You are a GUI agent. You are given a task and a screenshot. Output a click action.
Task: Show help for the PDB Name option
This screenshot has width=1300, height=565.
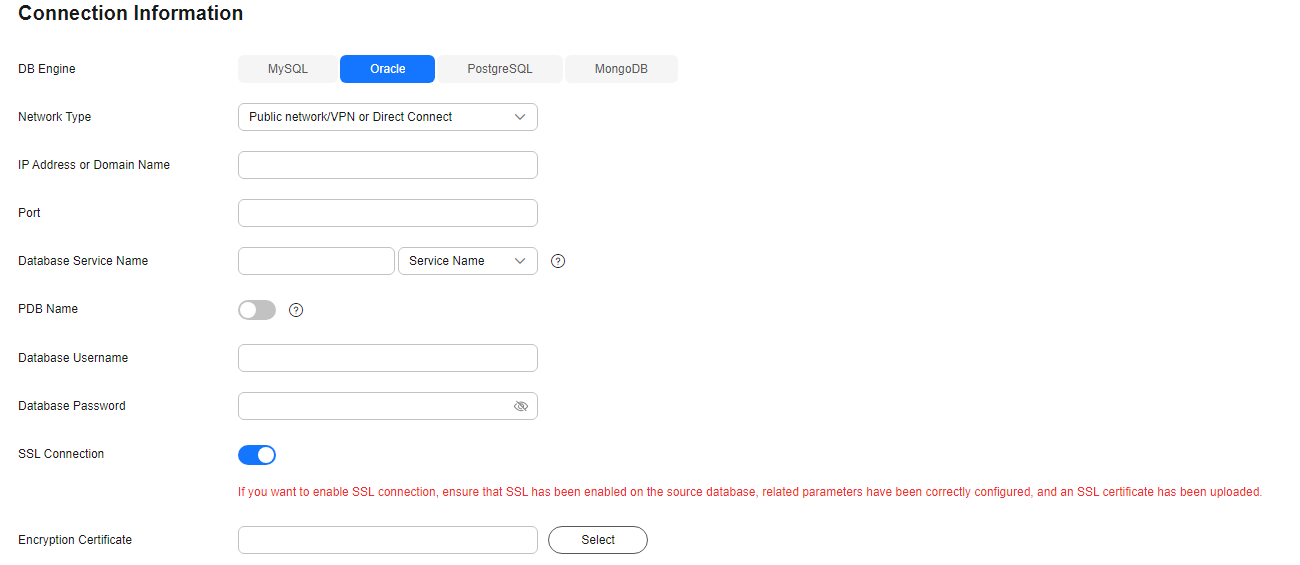(x=296, y=310)
